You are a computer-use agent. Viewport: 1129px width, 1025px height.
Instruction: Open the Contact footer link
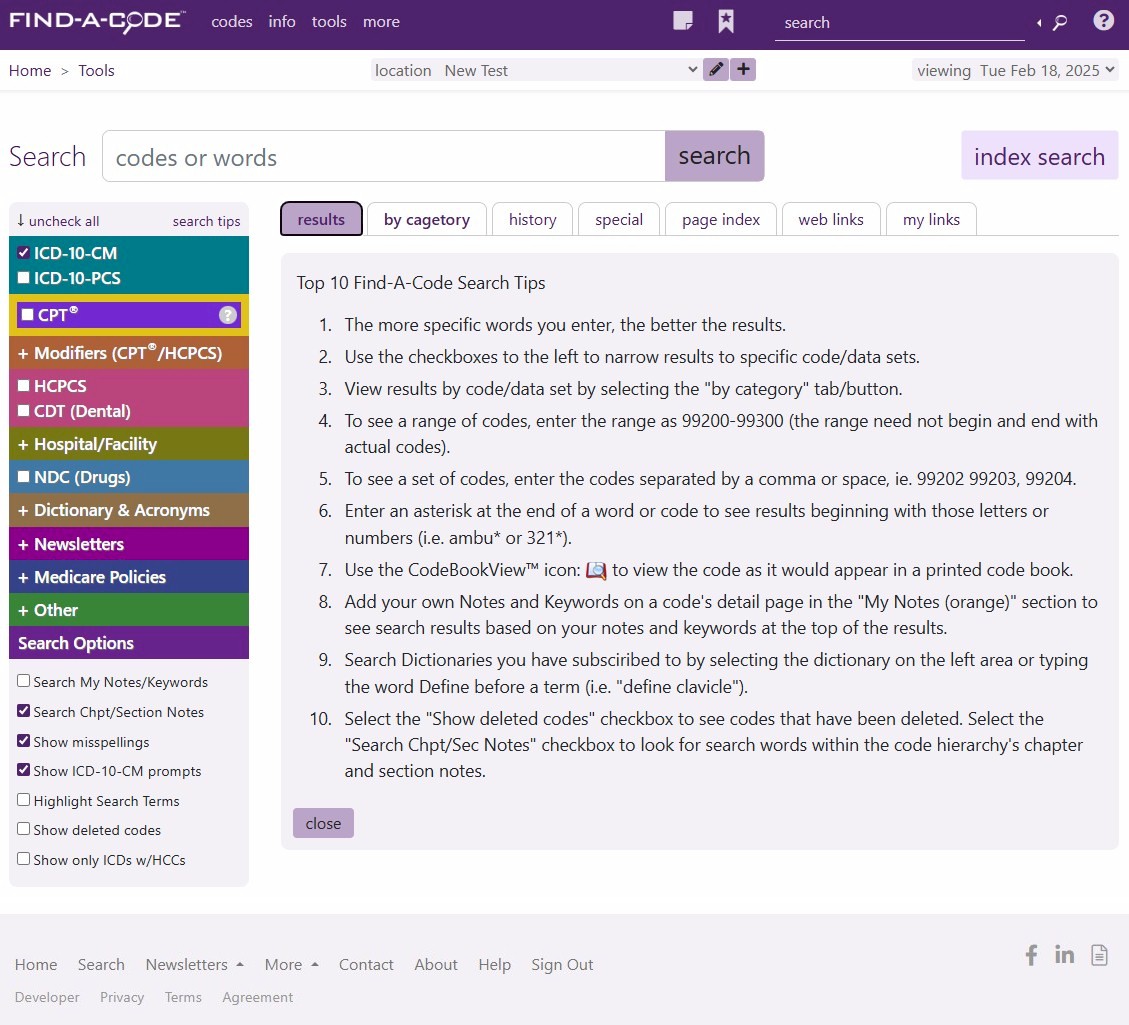click(366, 965)
